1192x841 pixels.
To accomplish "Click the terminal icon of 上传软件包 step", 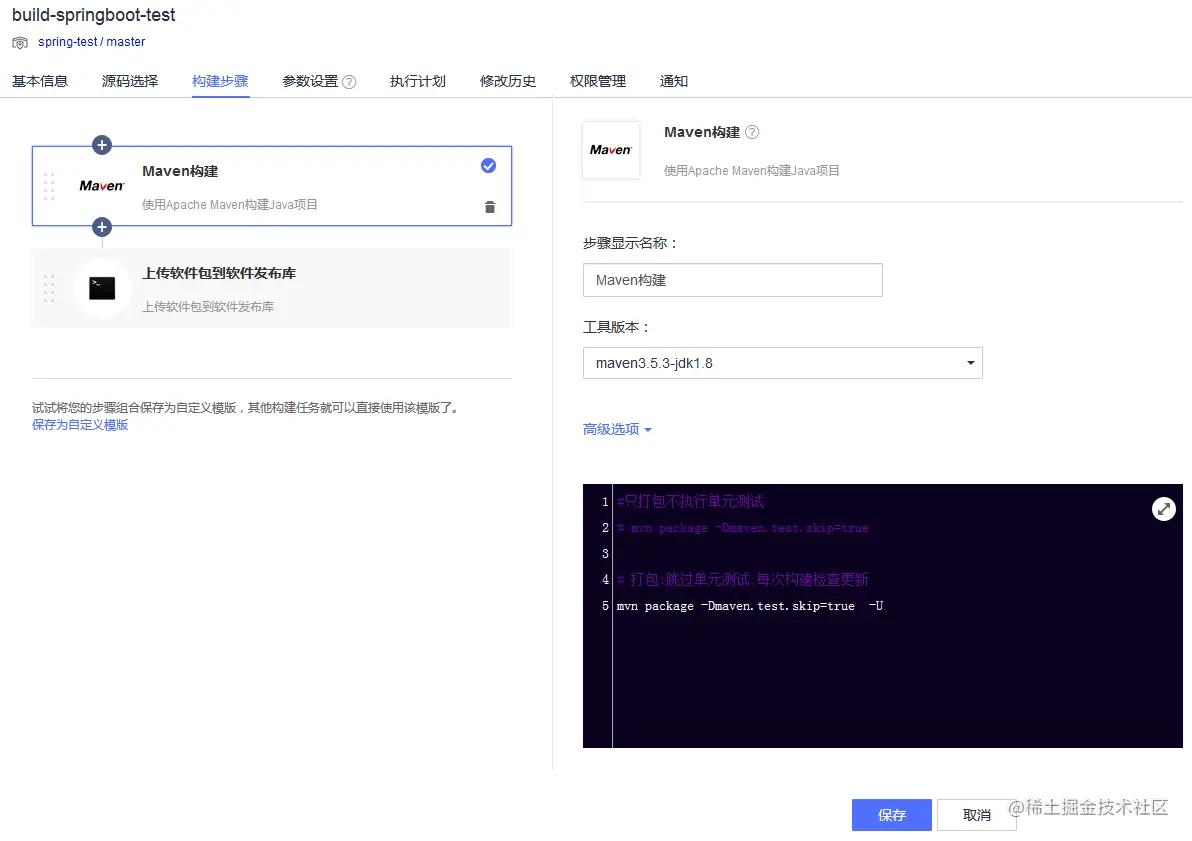I will point(103,289).
